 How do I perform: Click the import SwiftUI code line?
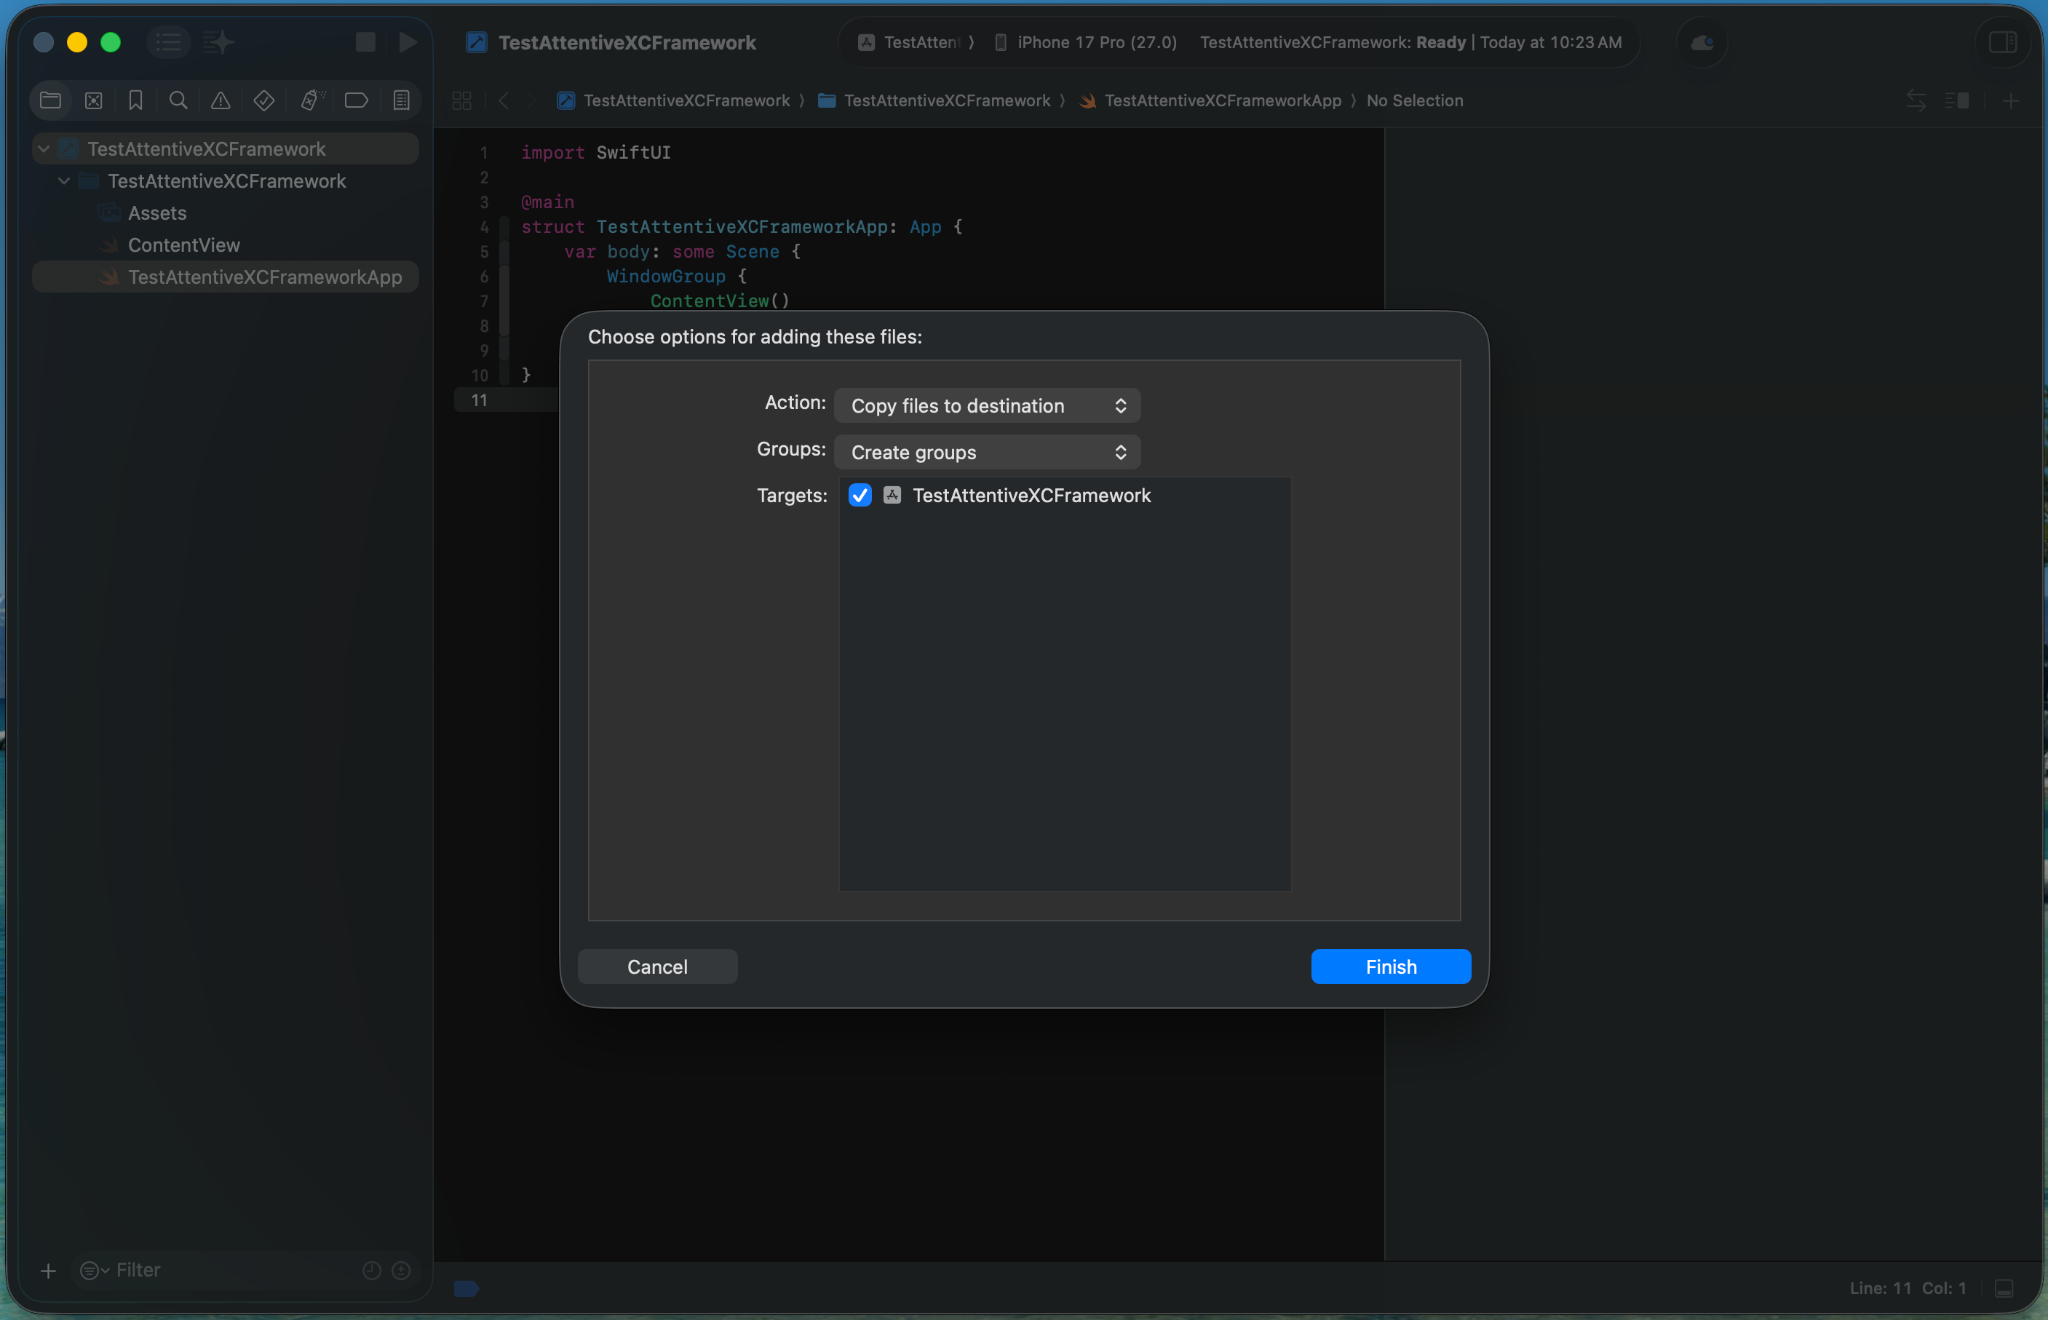[596, 152]
